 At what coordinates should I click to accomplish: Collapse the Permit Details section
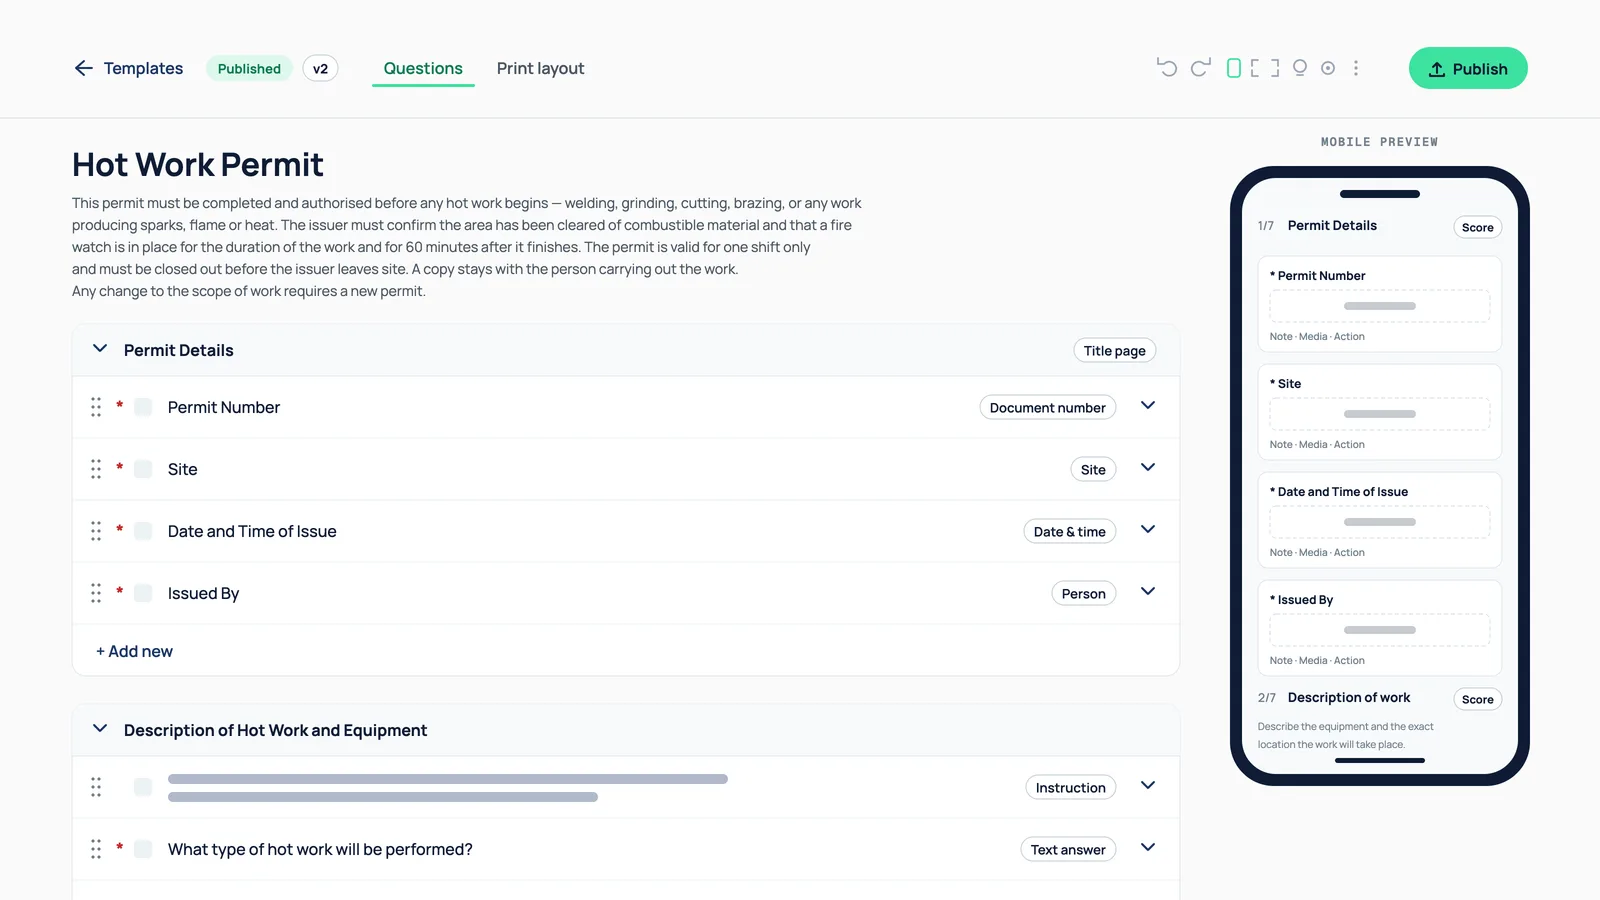point(100,349)
